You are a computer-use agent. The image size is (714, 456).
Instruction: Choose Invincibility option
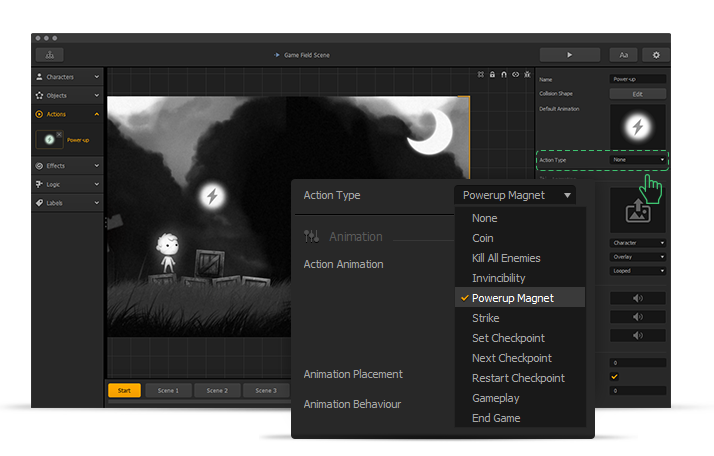(x=520, y=278)
